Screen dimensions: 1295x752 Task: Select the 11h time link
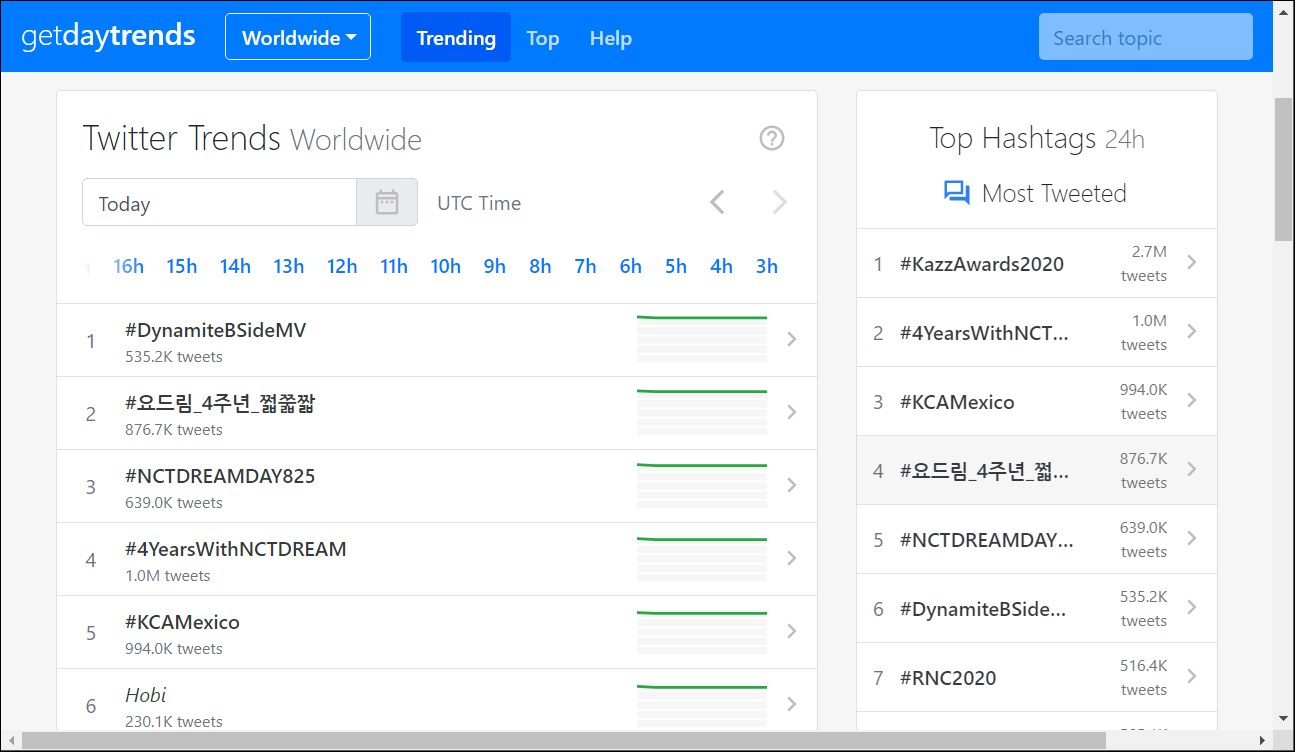tap(394, 266)
